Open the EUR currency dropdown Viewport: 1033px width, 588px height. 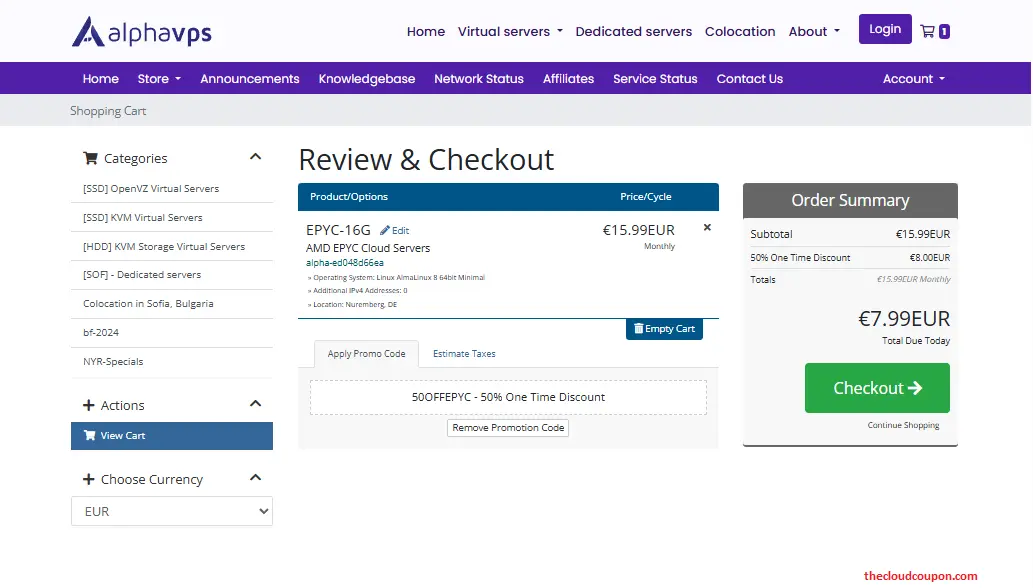(171, 511)
